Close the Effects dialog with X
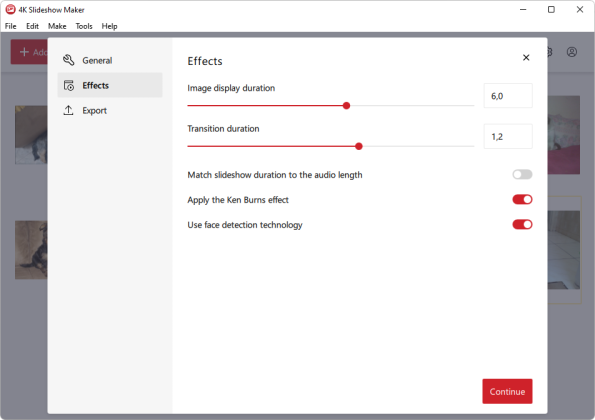This screenshot has width=595, height=420. pyautogui.click(x=526, y=58)
